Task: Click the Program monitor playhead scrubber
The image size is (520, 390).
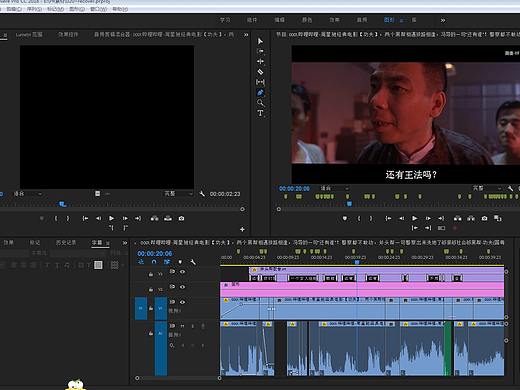Action: (x=349, y=203)
